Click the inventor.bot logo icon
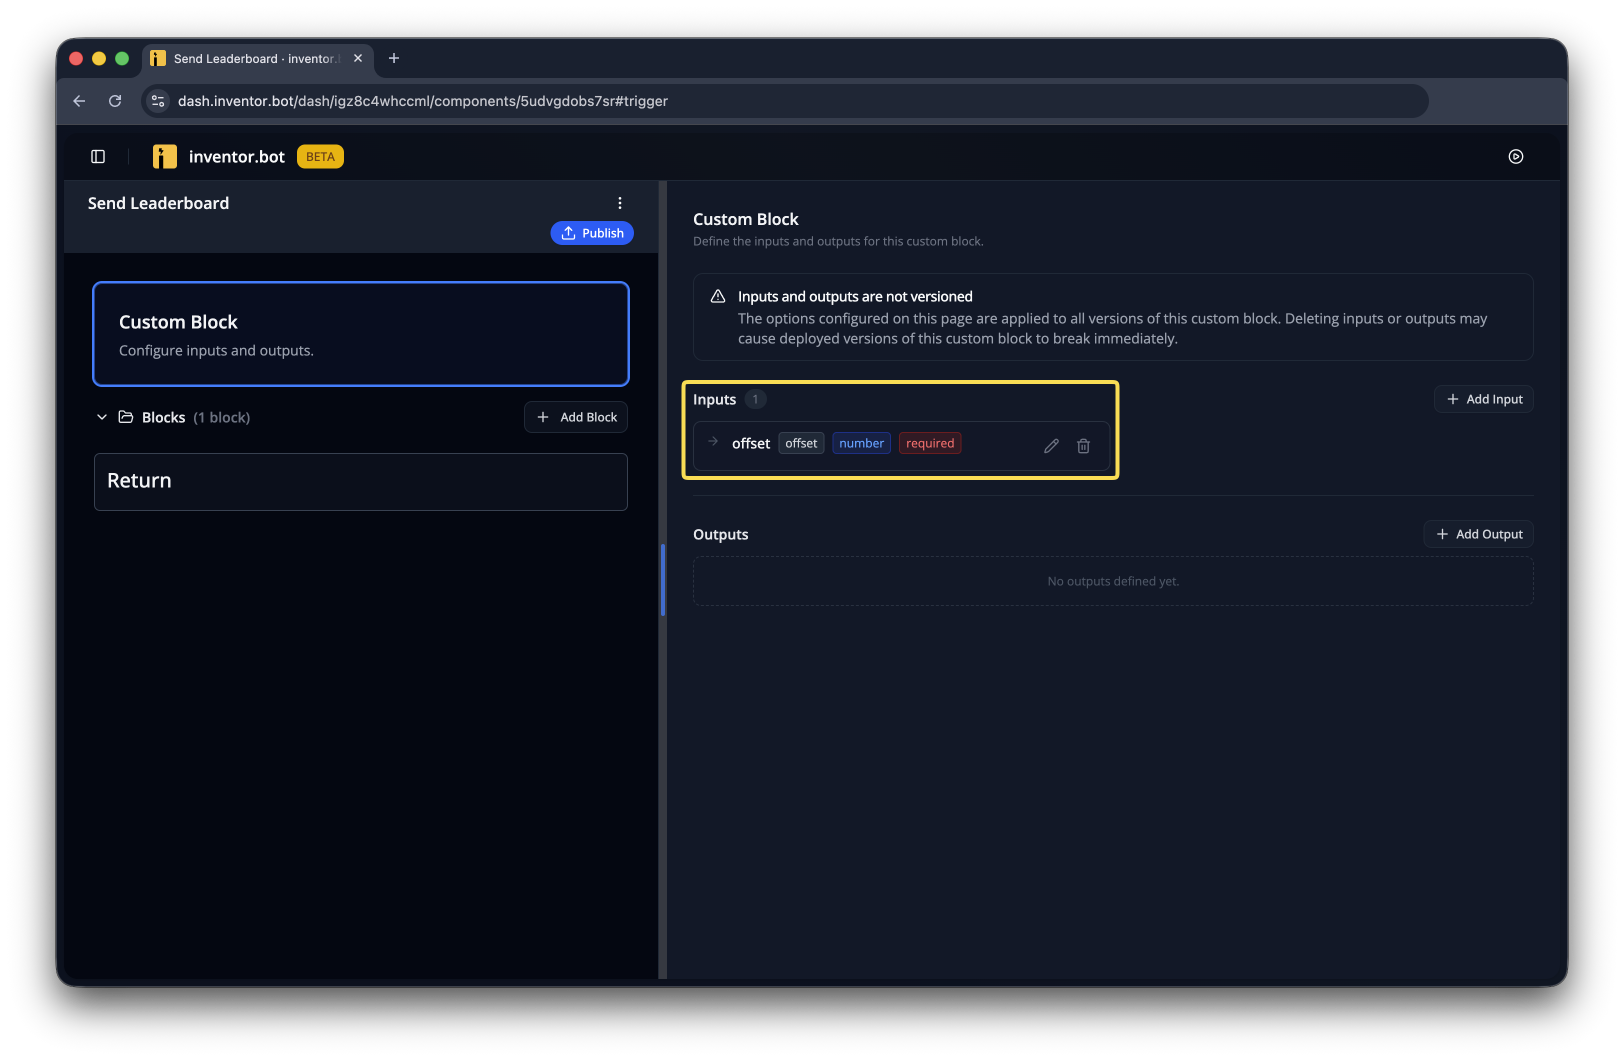Screen dimensions: 1624x1061 (165, 157)
